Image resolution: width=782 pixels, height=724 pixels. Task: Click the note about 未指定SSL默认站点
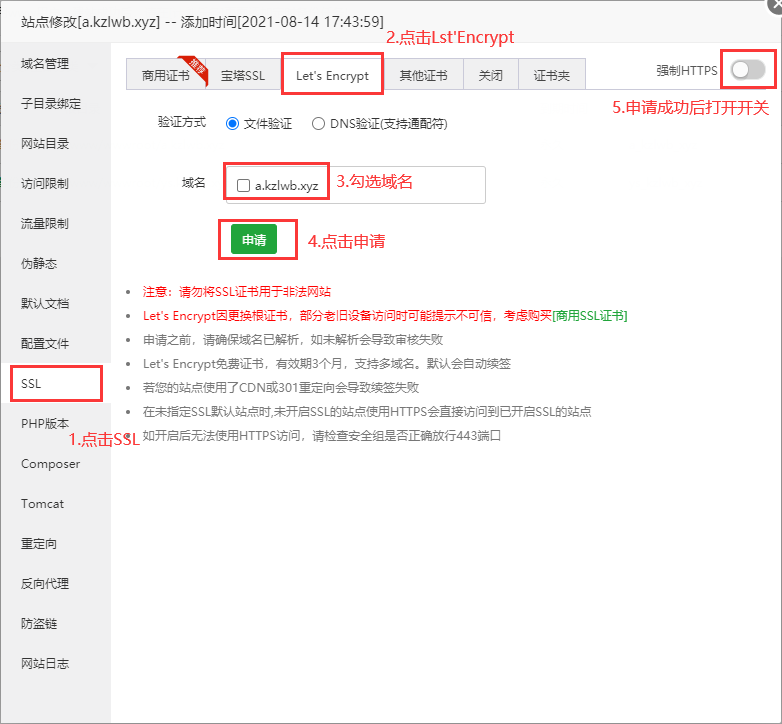pyautogui.click(x=367, y=411)
